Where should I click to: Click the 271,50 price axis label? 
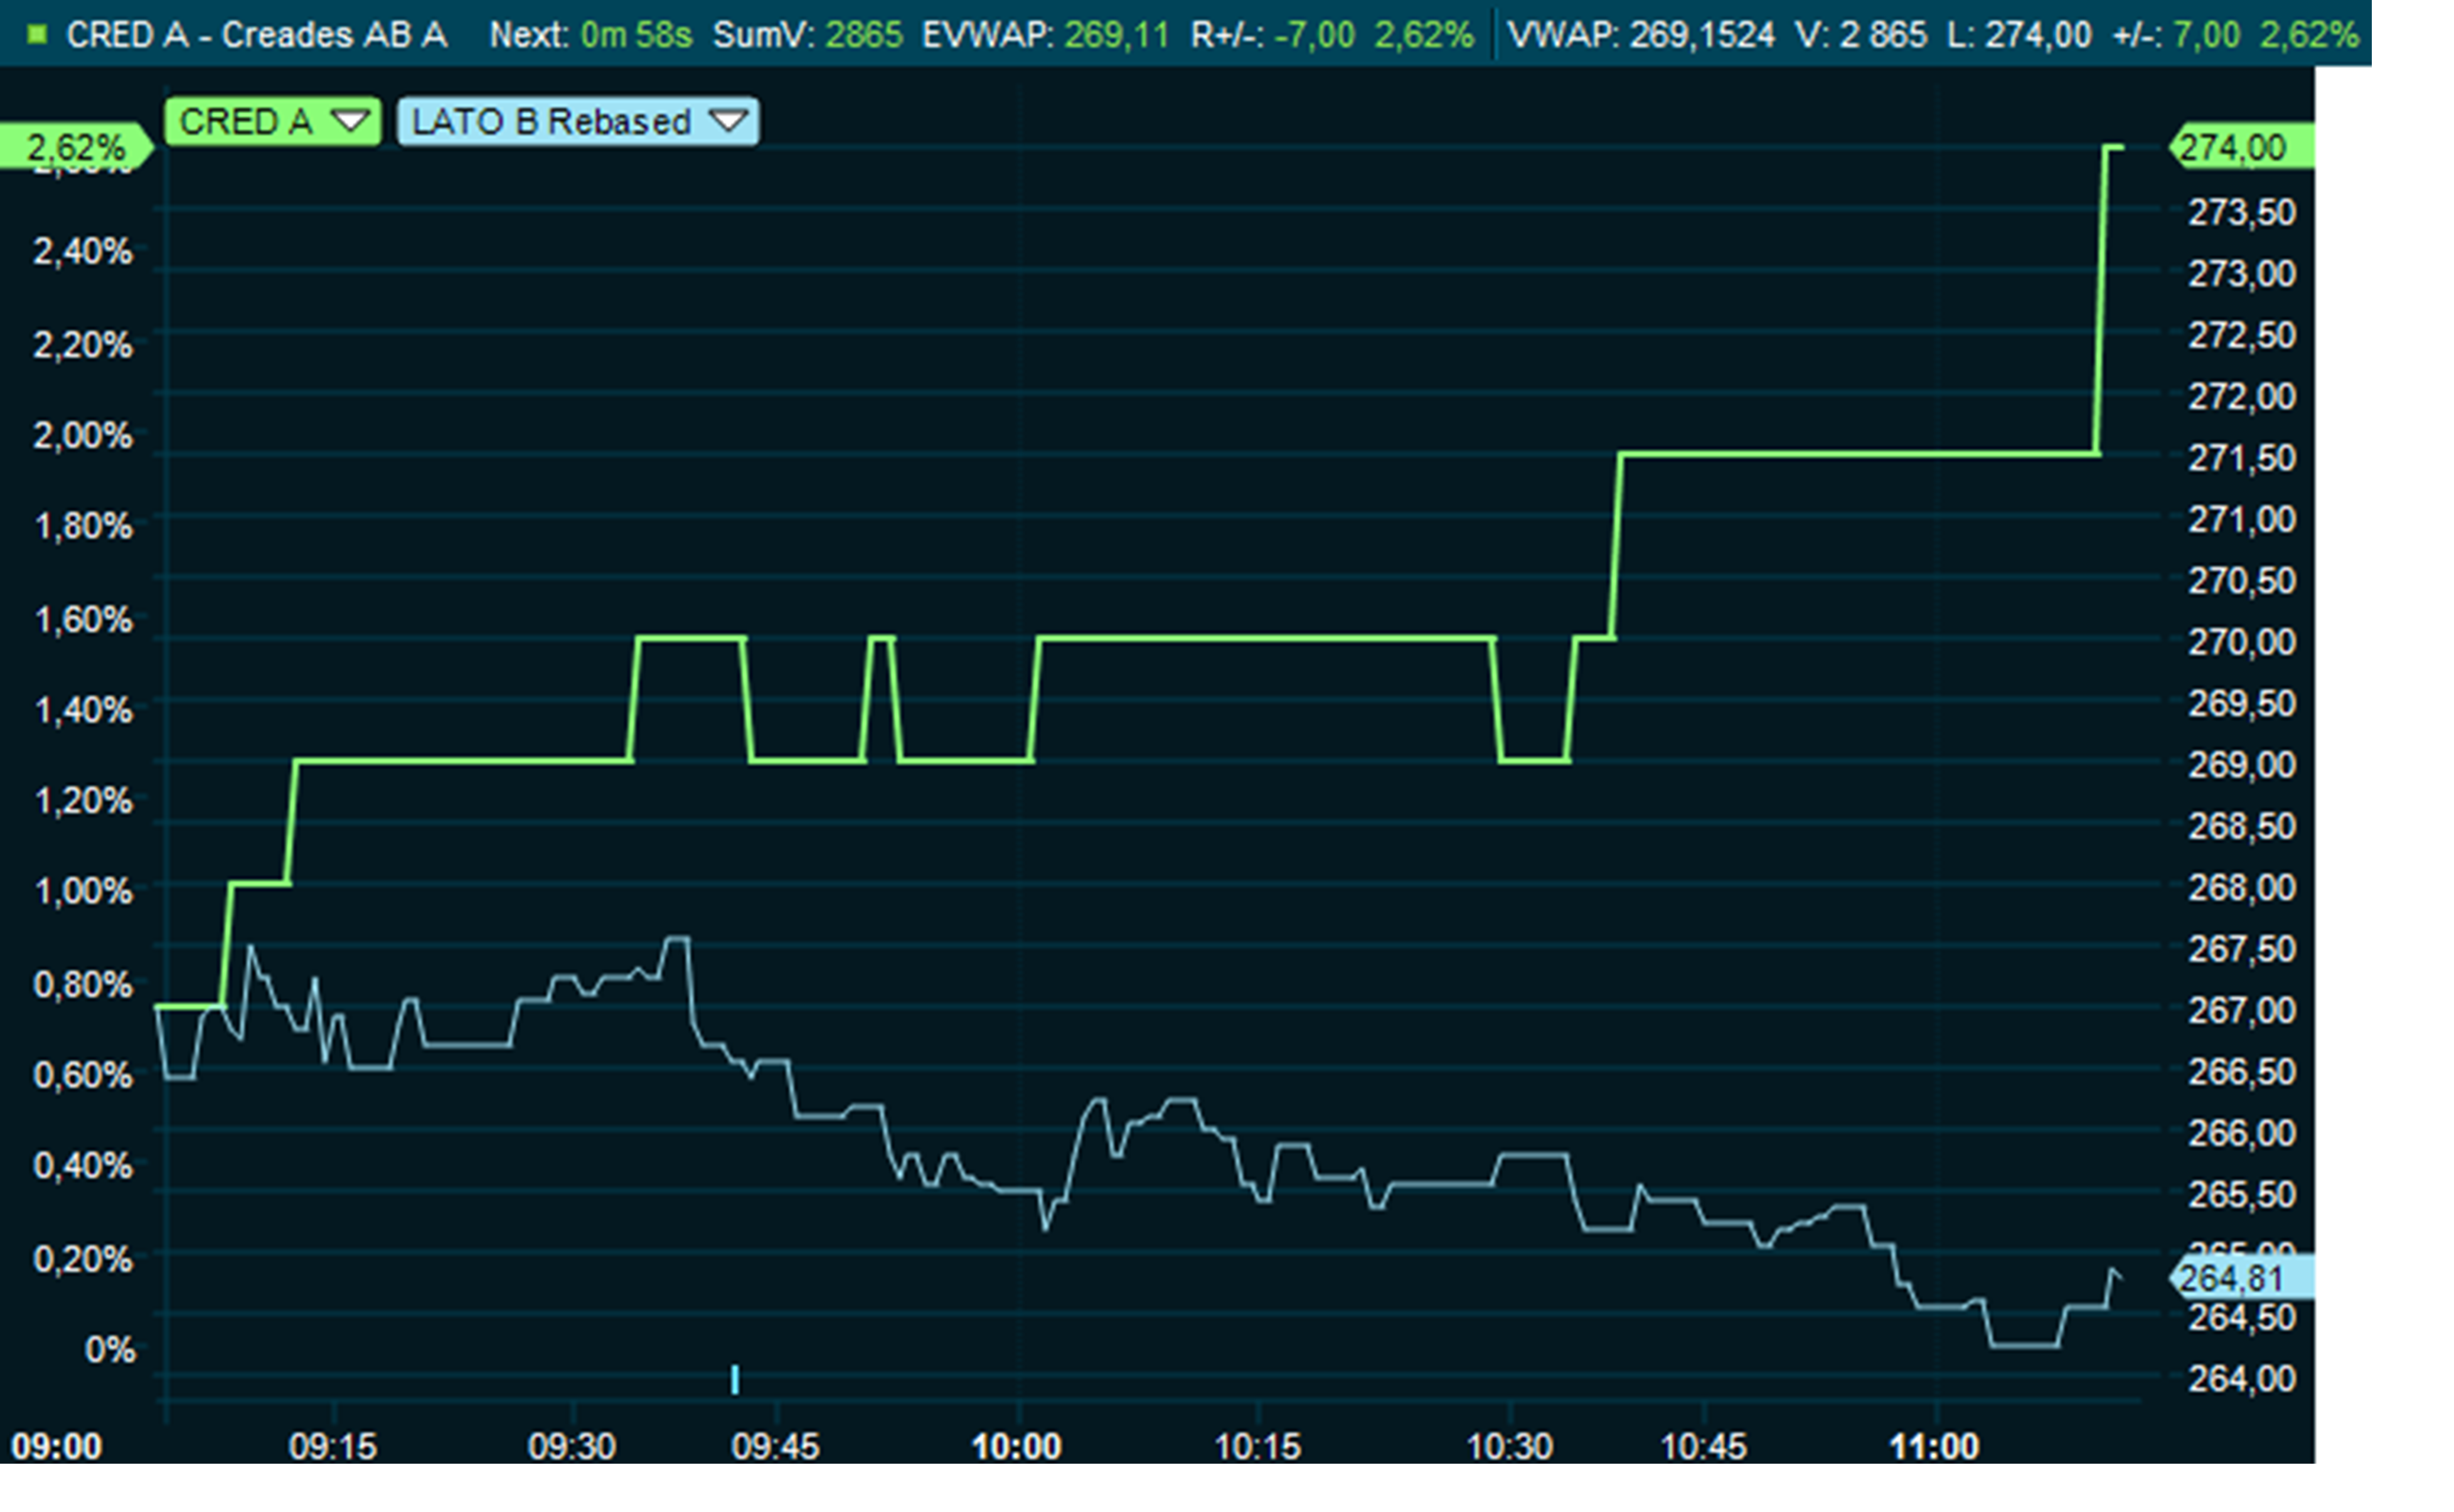coord(2242,458)
